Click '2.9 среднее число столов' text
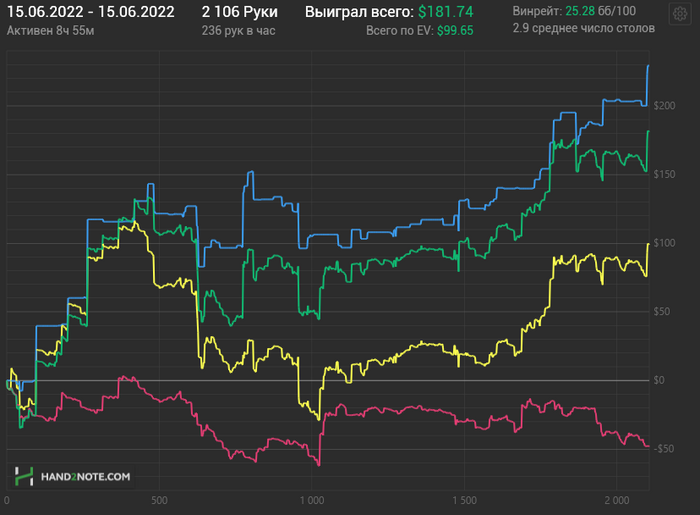The height and width of the screenshot is (515, 700). [x=583, y=28]
